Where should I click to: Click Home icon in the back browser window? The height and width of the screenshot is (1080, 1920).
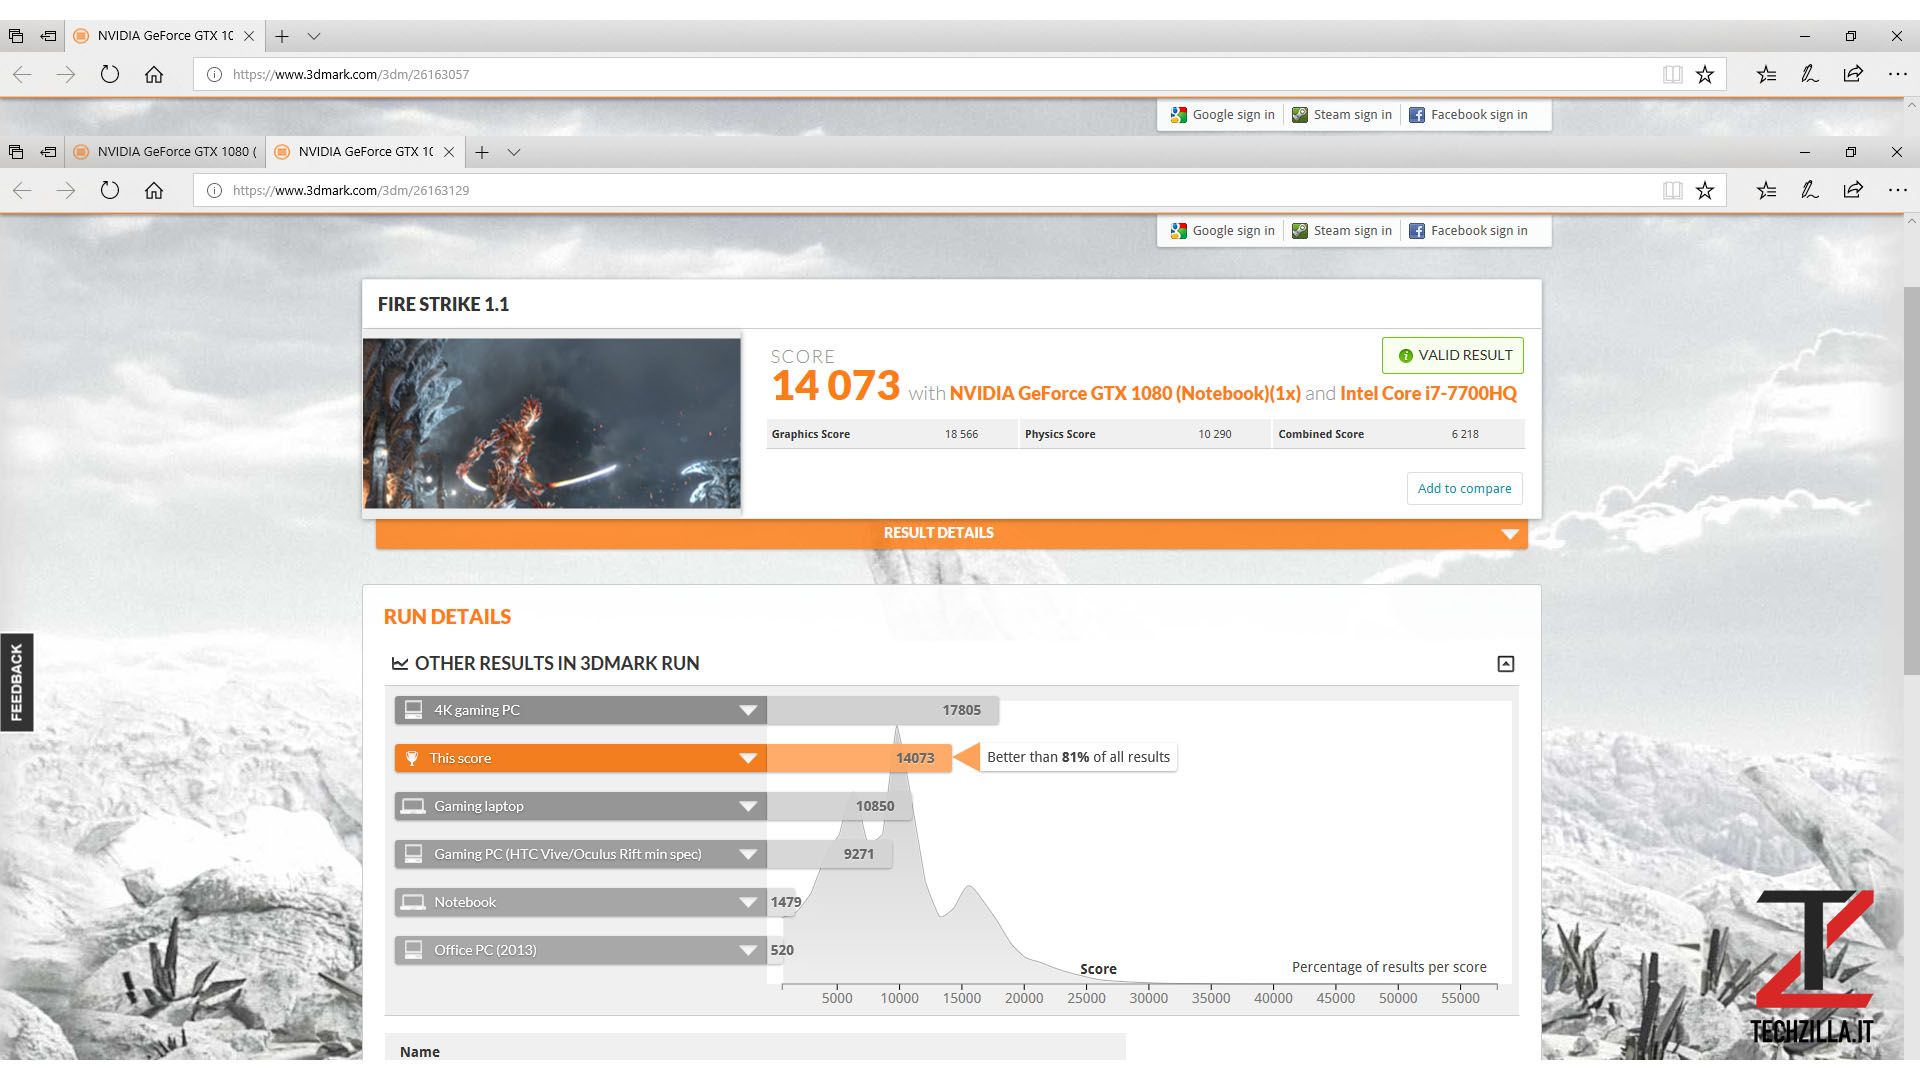[x=154, y=74]
